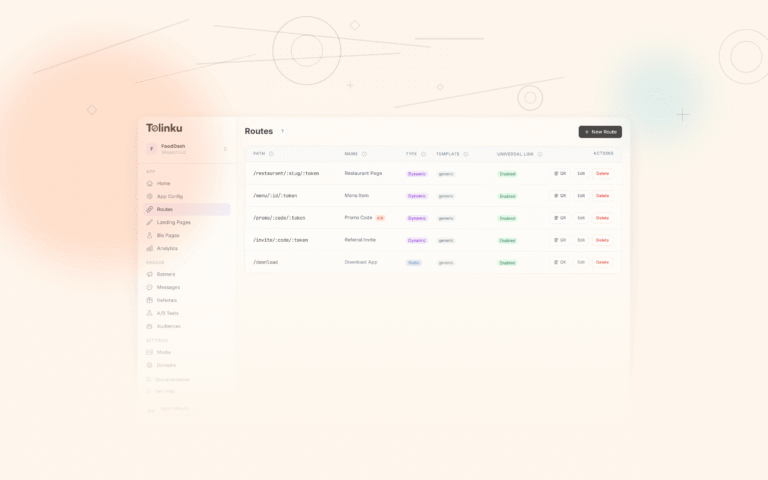Click the Static type badge on Download App
The height and width of the screenshot is (480, 768).
point(414,263)
